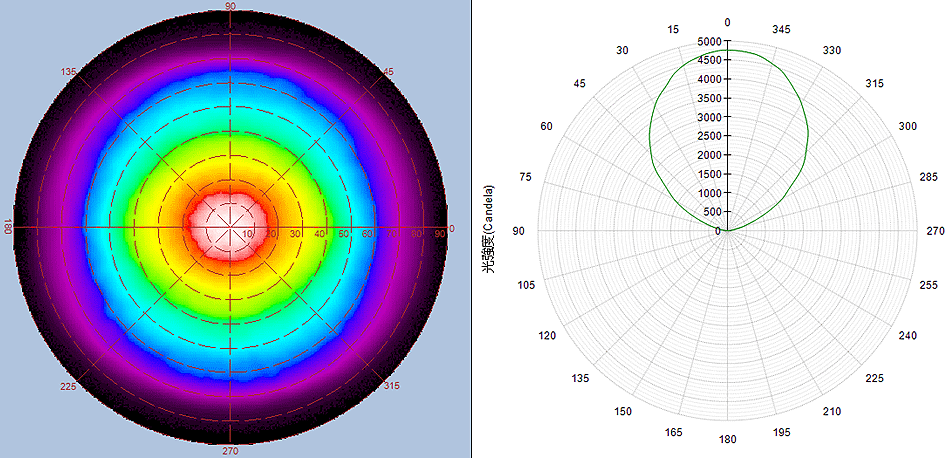Click the 330 degree label on polar chart
952x458 pixels.
(x=831, y=50)
